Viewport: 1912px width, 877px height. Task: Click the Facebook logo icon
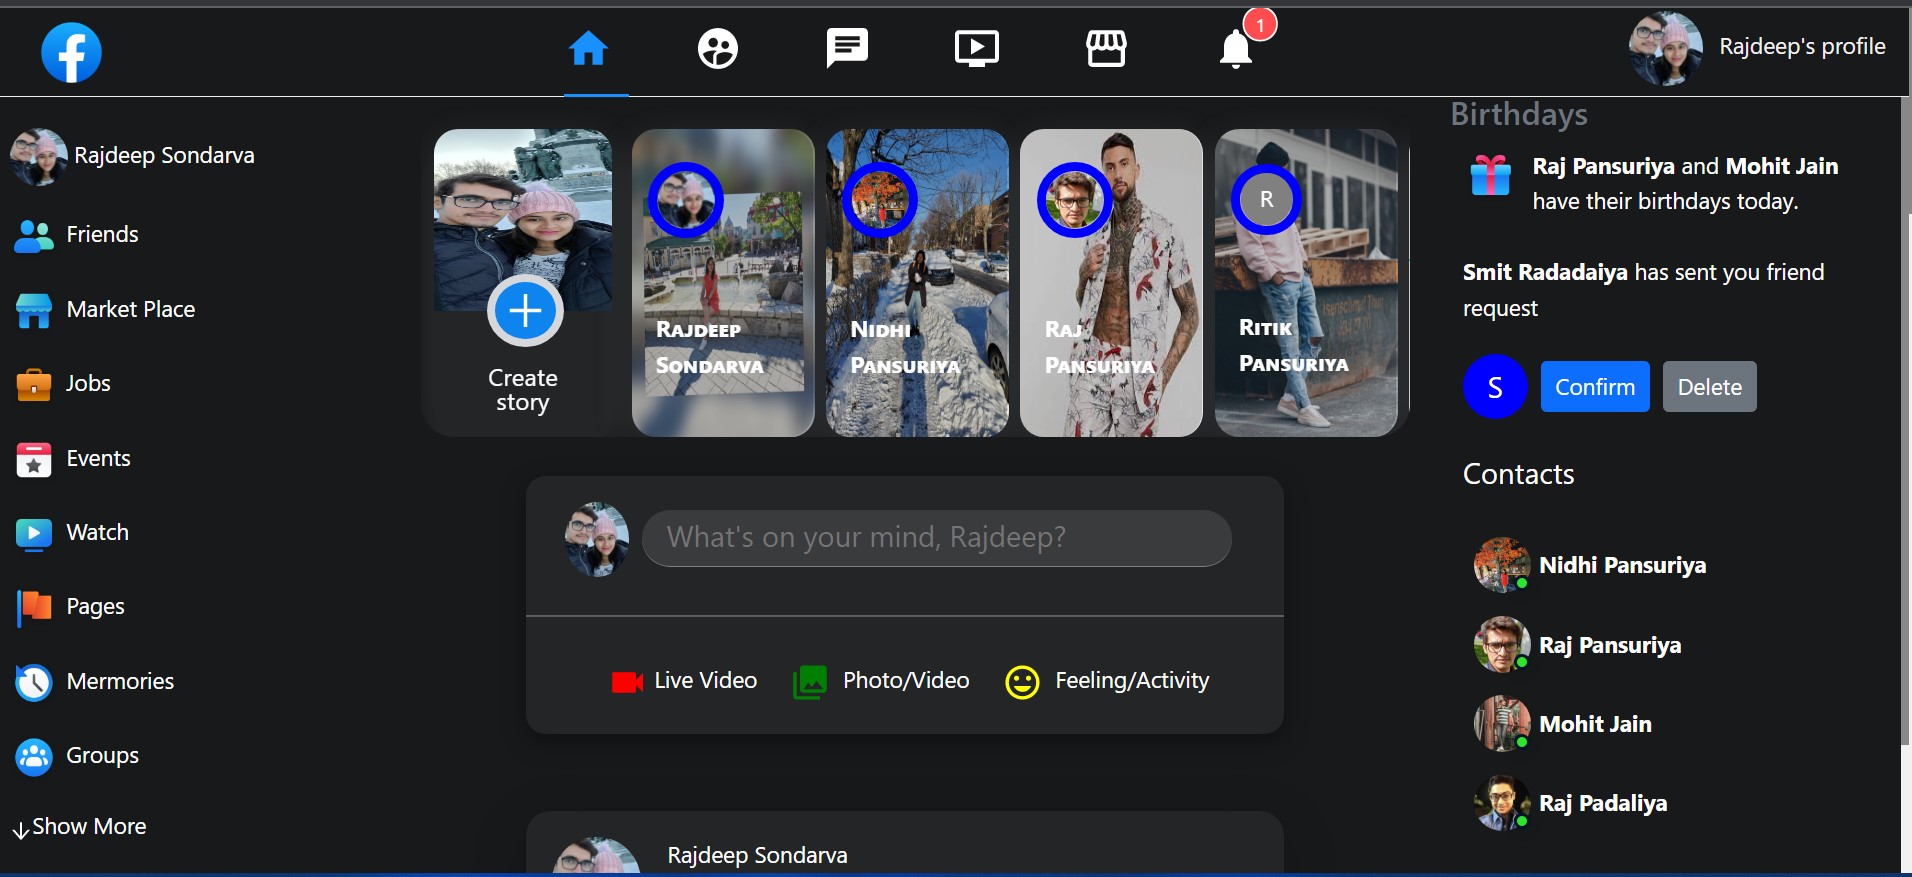pos(71,52)
